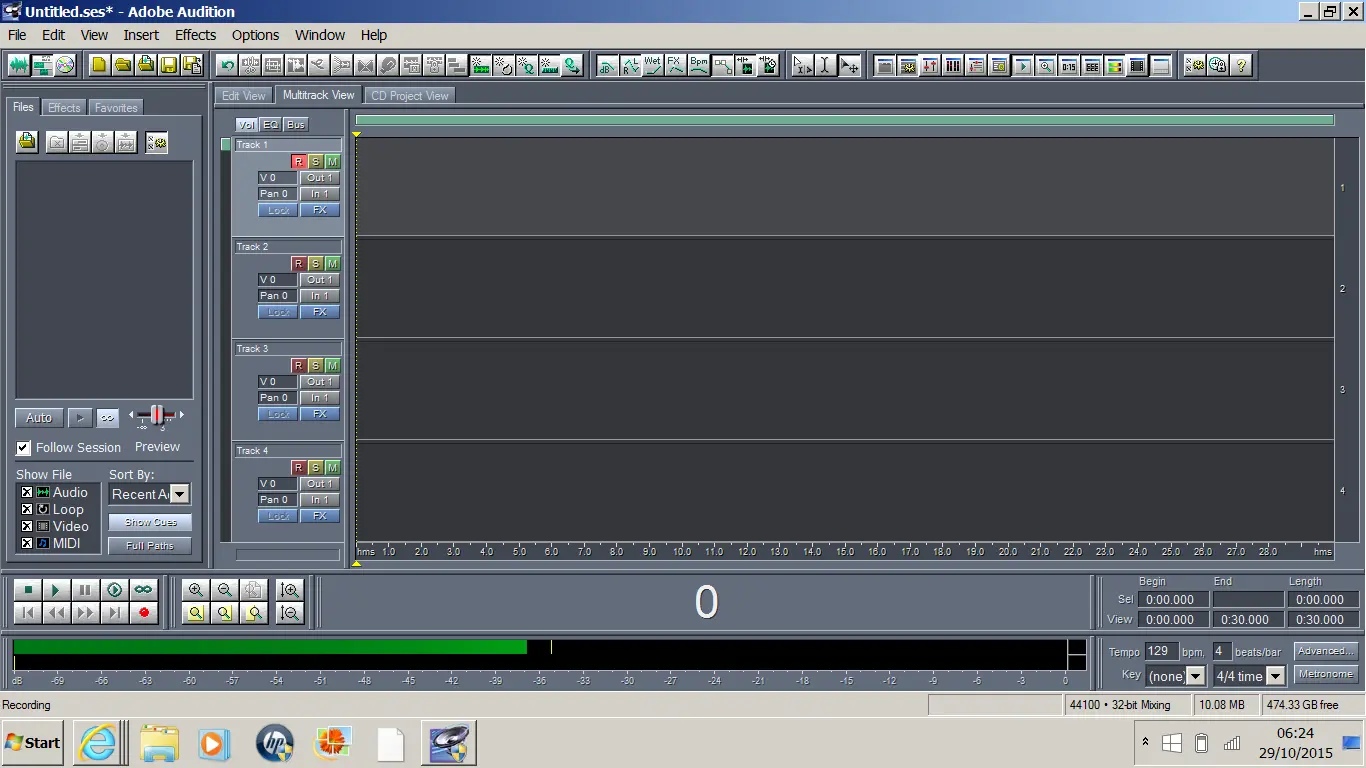Select the time selection I-beam tool

tap(825, 66)
